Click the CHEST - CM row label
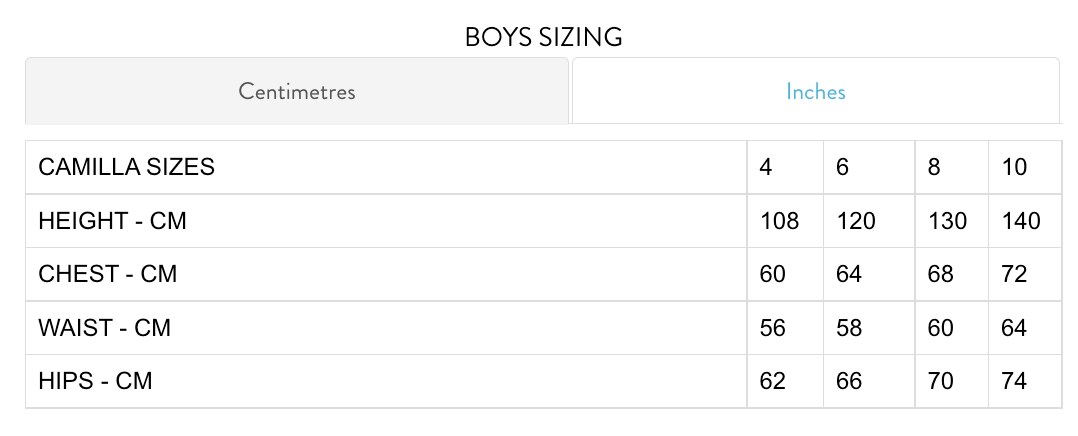Screen dimensions: 1078x436 tap(107, 274)
